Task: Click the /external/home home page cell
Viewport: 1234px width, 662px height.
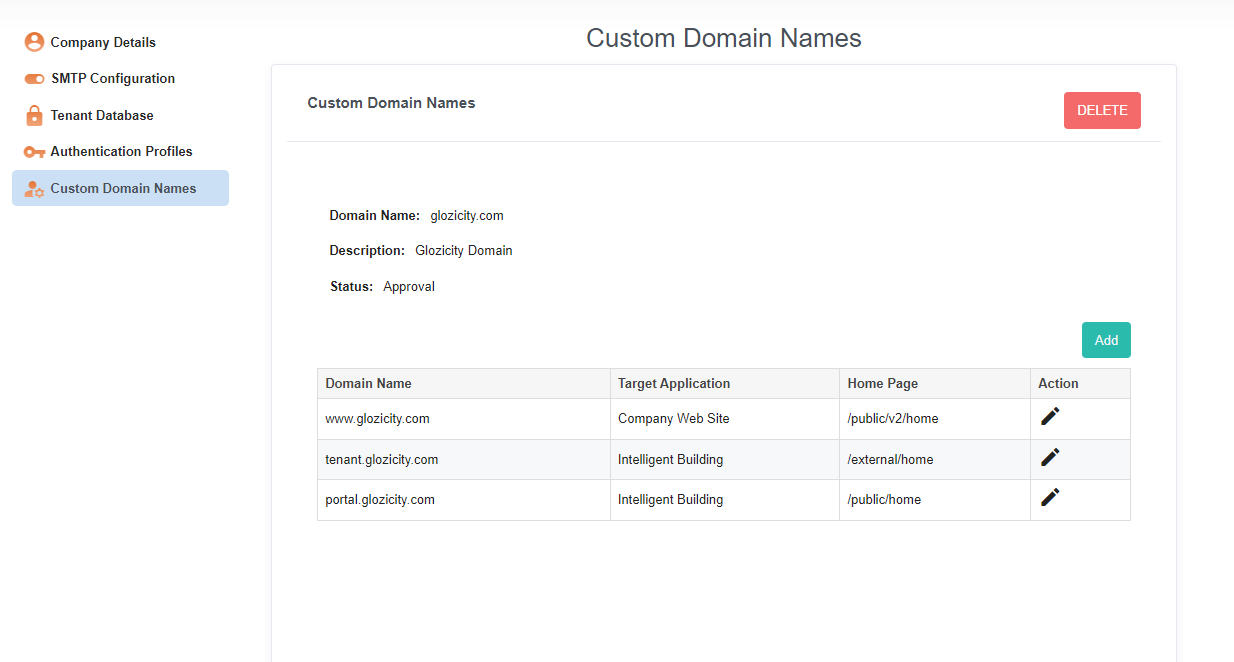Action: (x=890, y=460)
